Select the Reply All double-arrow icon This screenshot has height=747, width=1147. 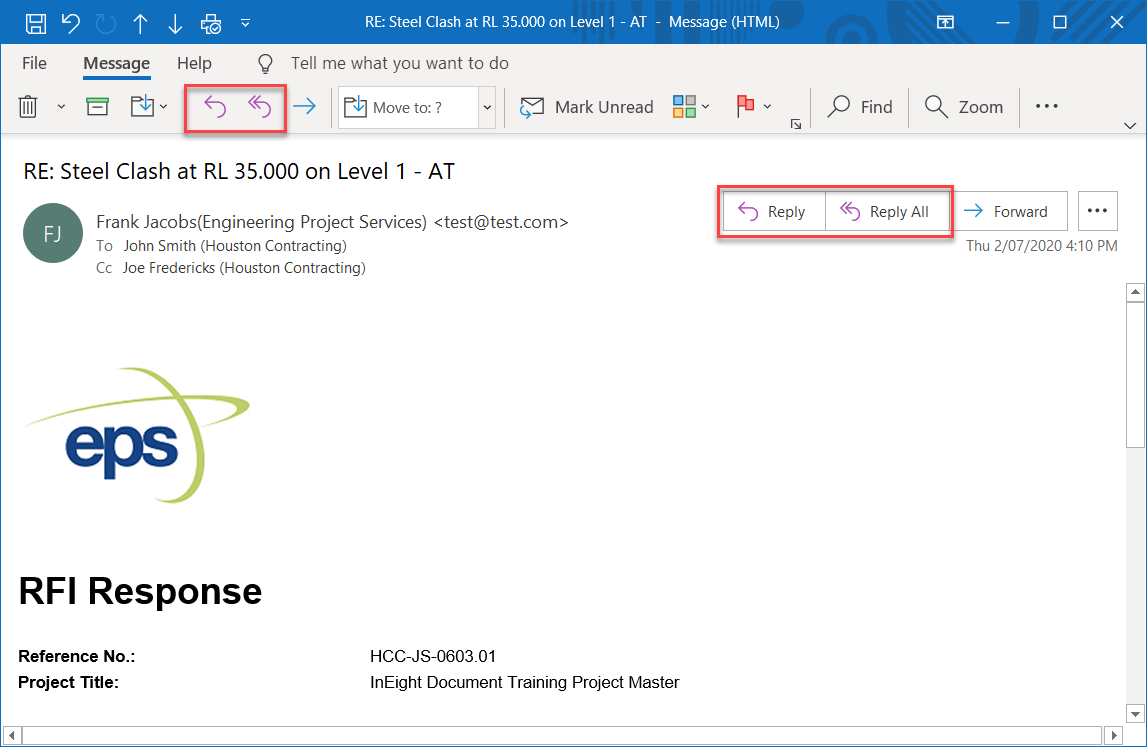tap(259, 106)
